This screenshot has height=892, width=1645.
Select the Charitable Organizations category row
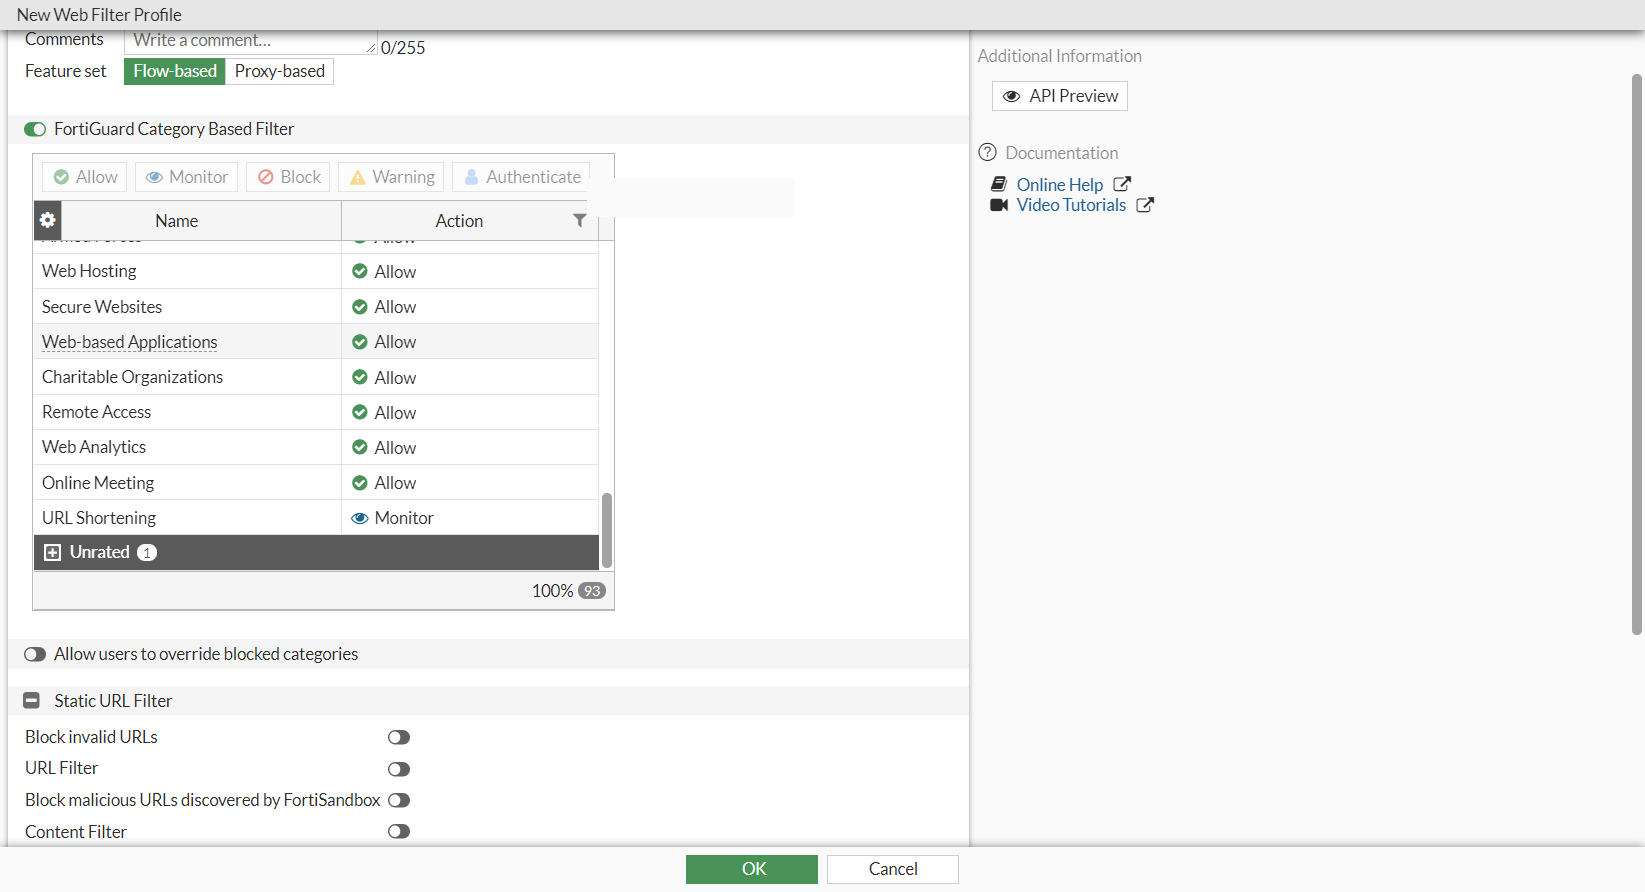point(316,377)
